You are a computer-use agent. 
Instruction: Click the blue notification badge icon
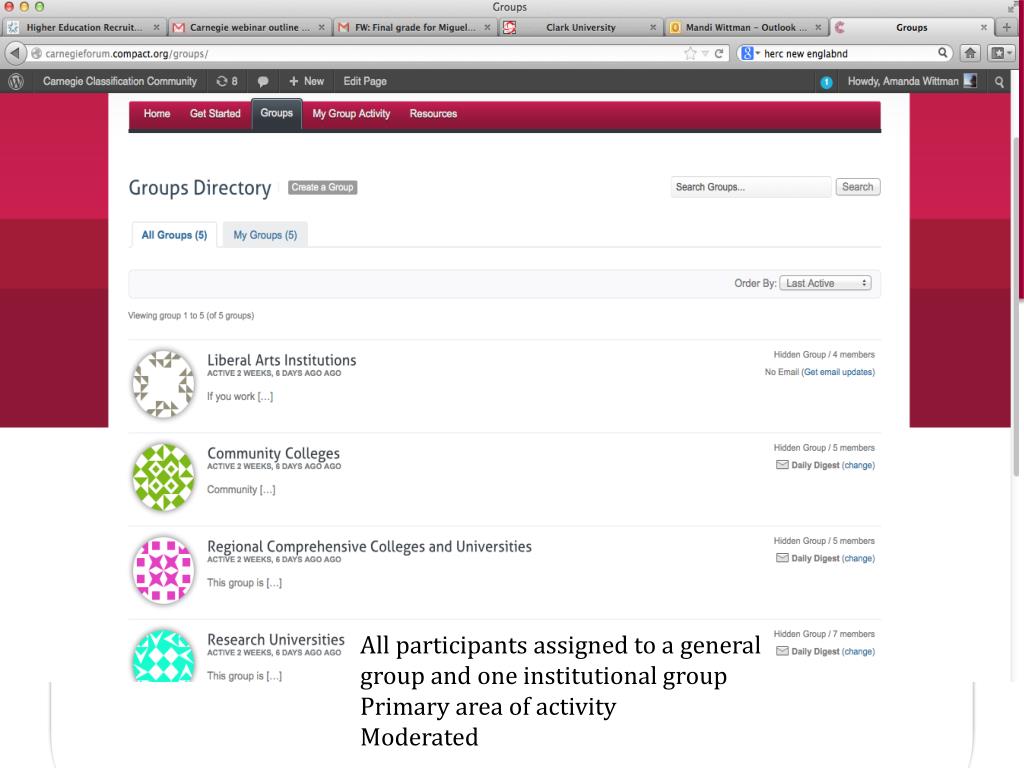coord(826,82)
